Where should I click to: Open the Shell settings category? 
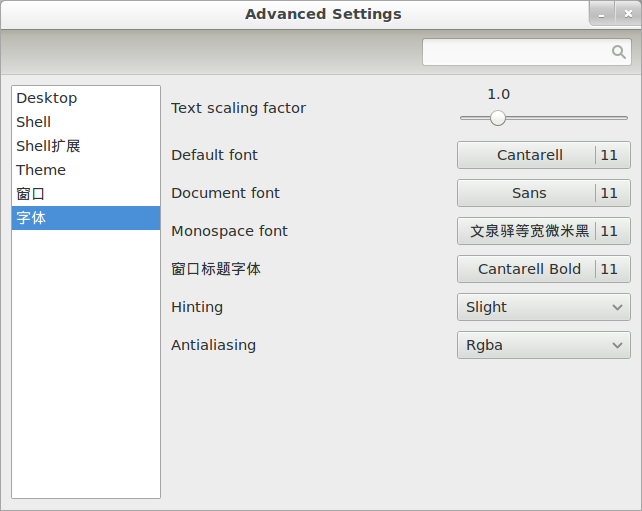(x=33, y=122)
